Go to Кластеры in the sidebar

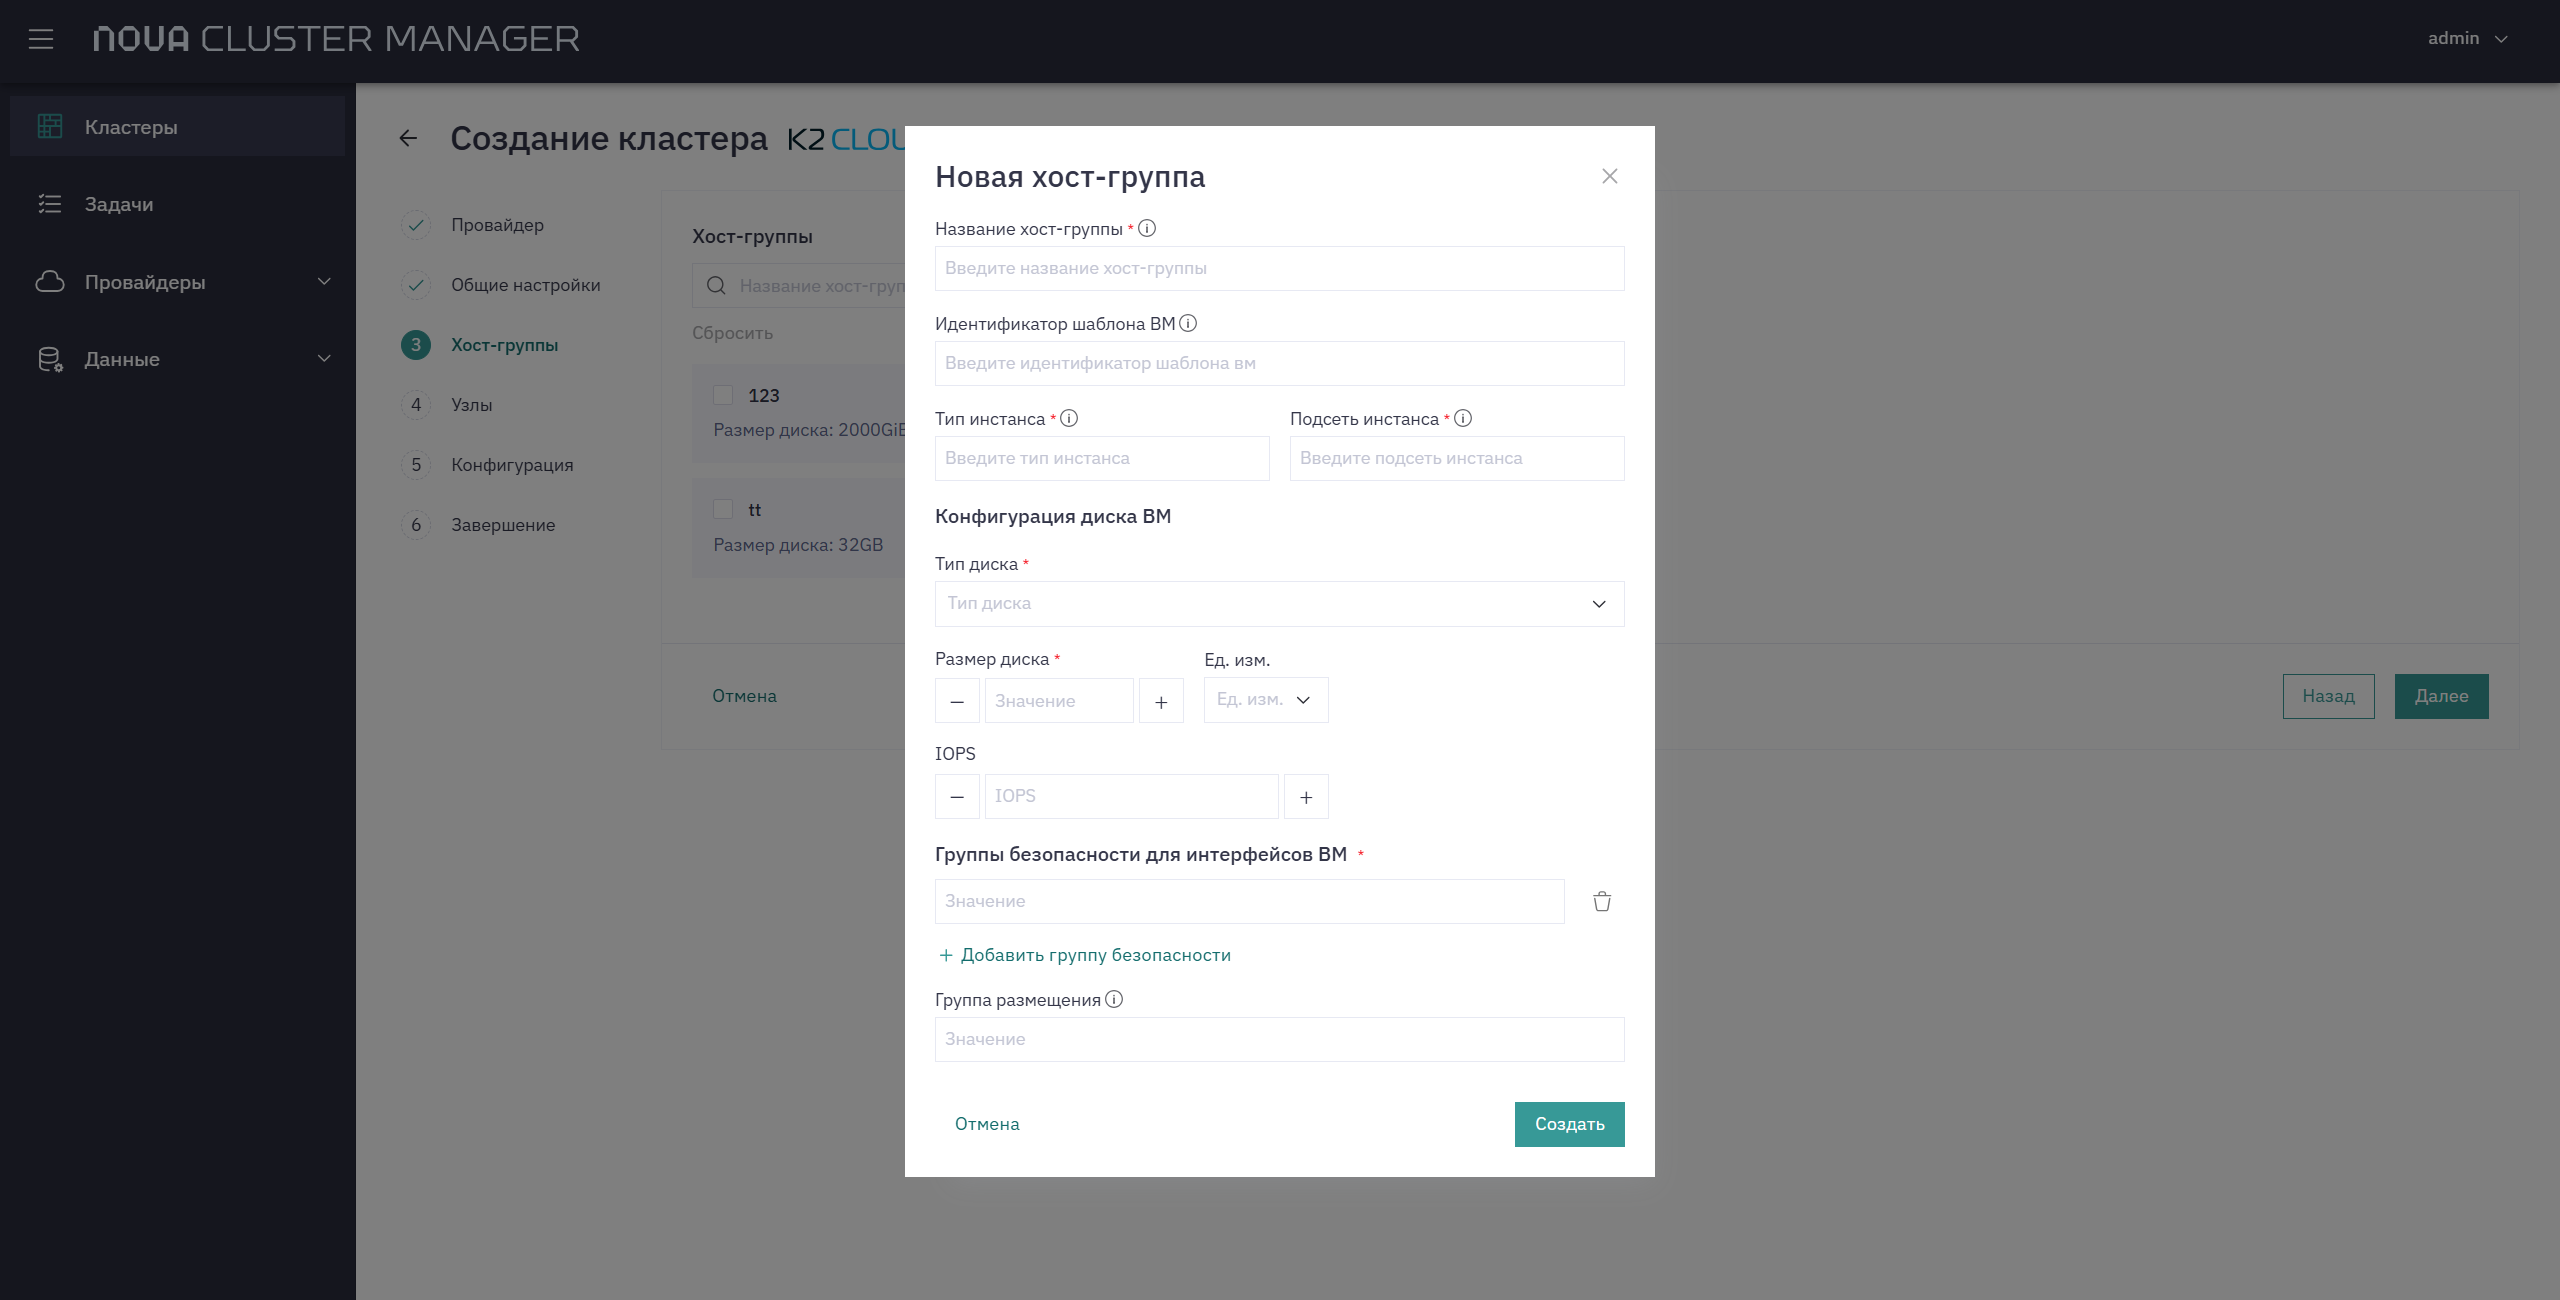(177, 126)
